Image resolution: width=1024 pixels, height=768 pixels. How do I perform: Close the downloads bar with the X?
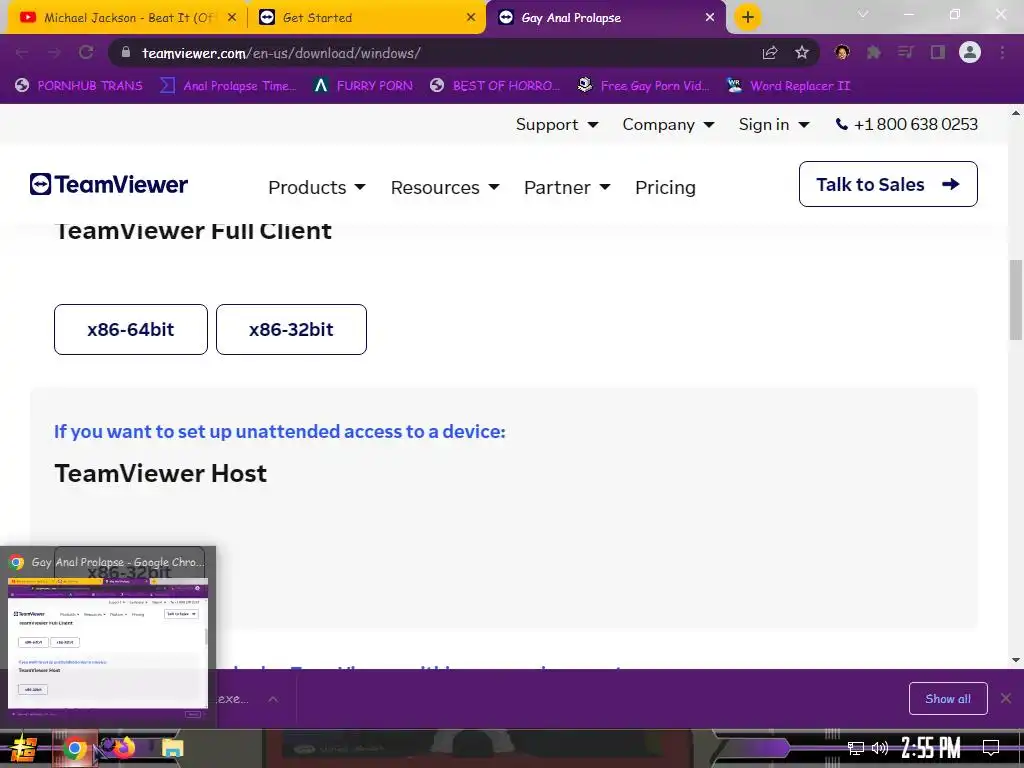(1006, 699)
